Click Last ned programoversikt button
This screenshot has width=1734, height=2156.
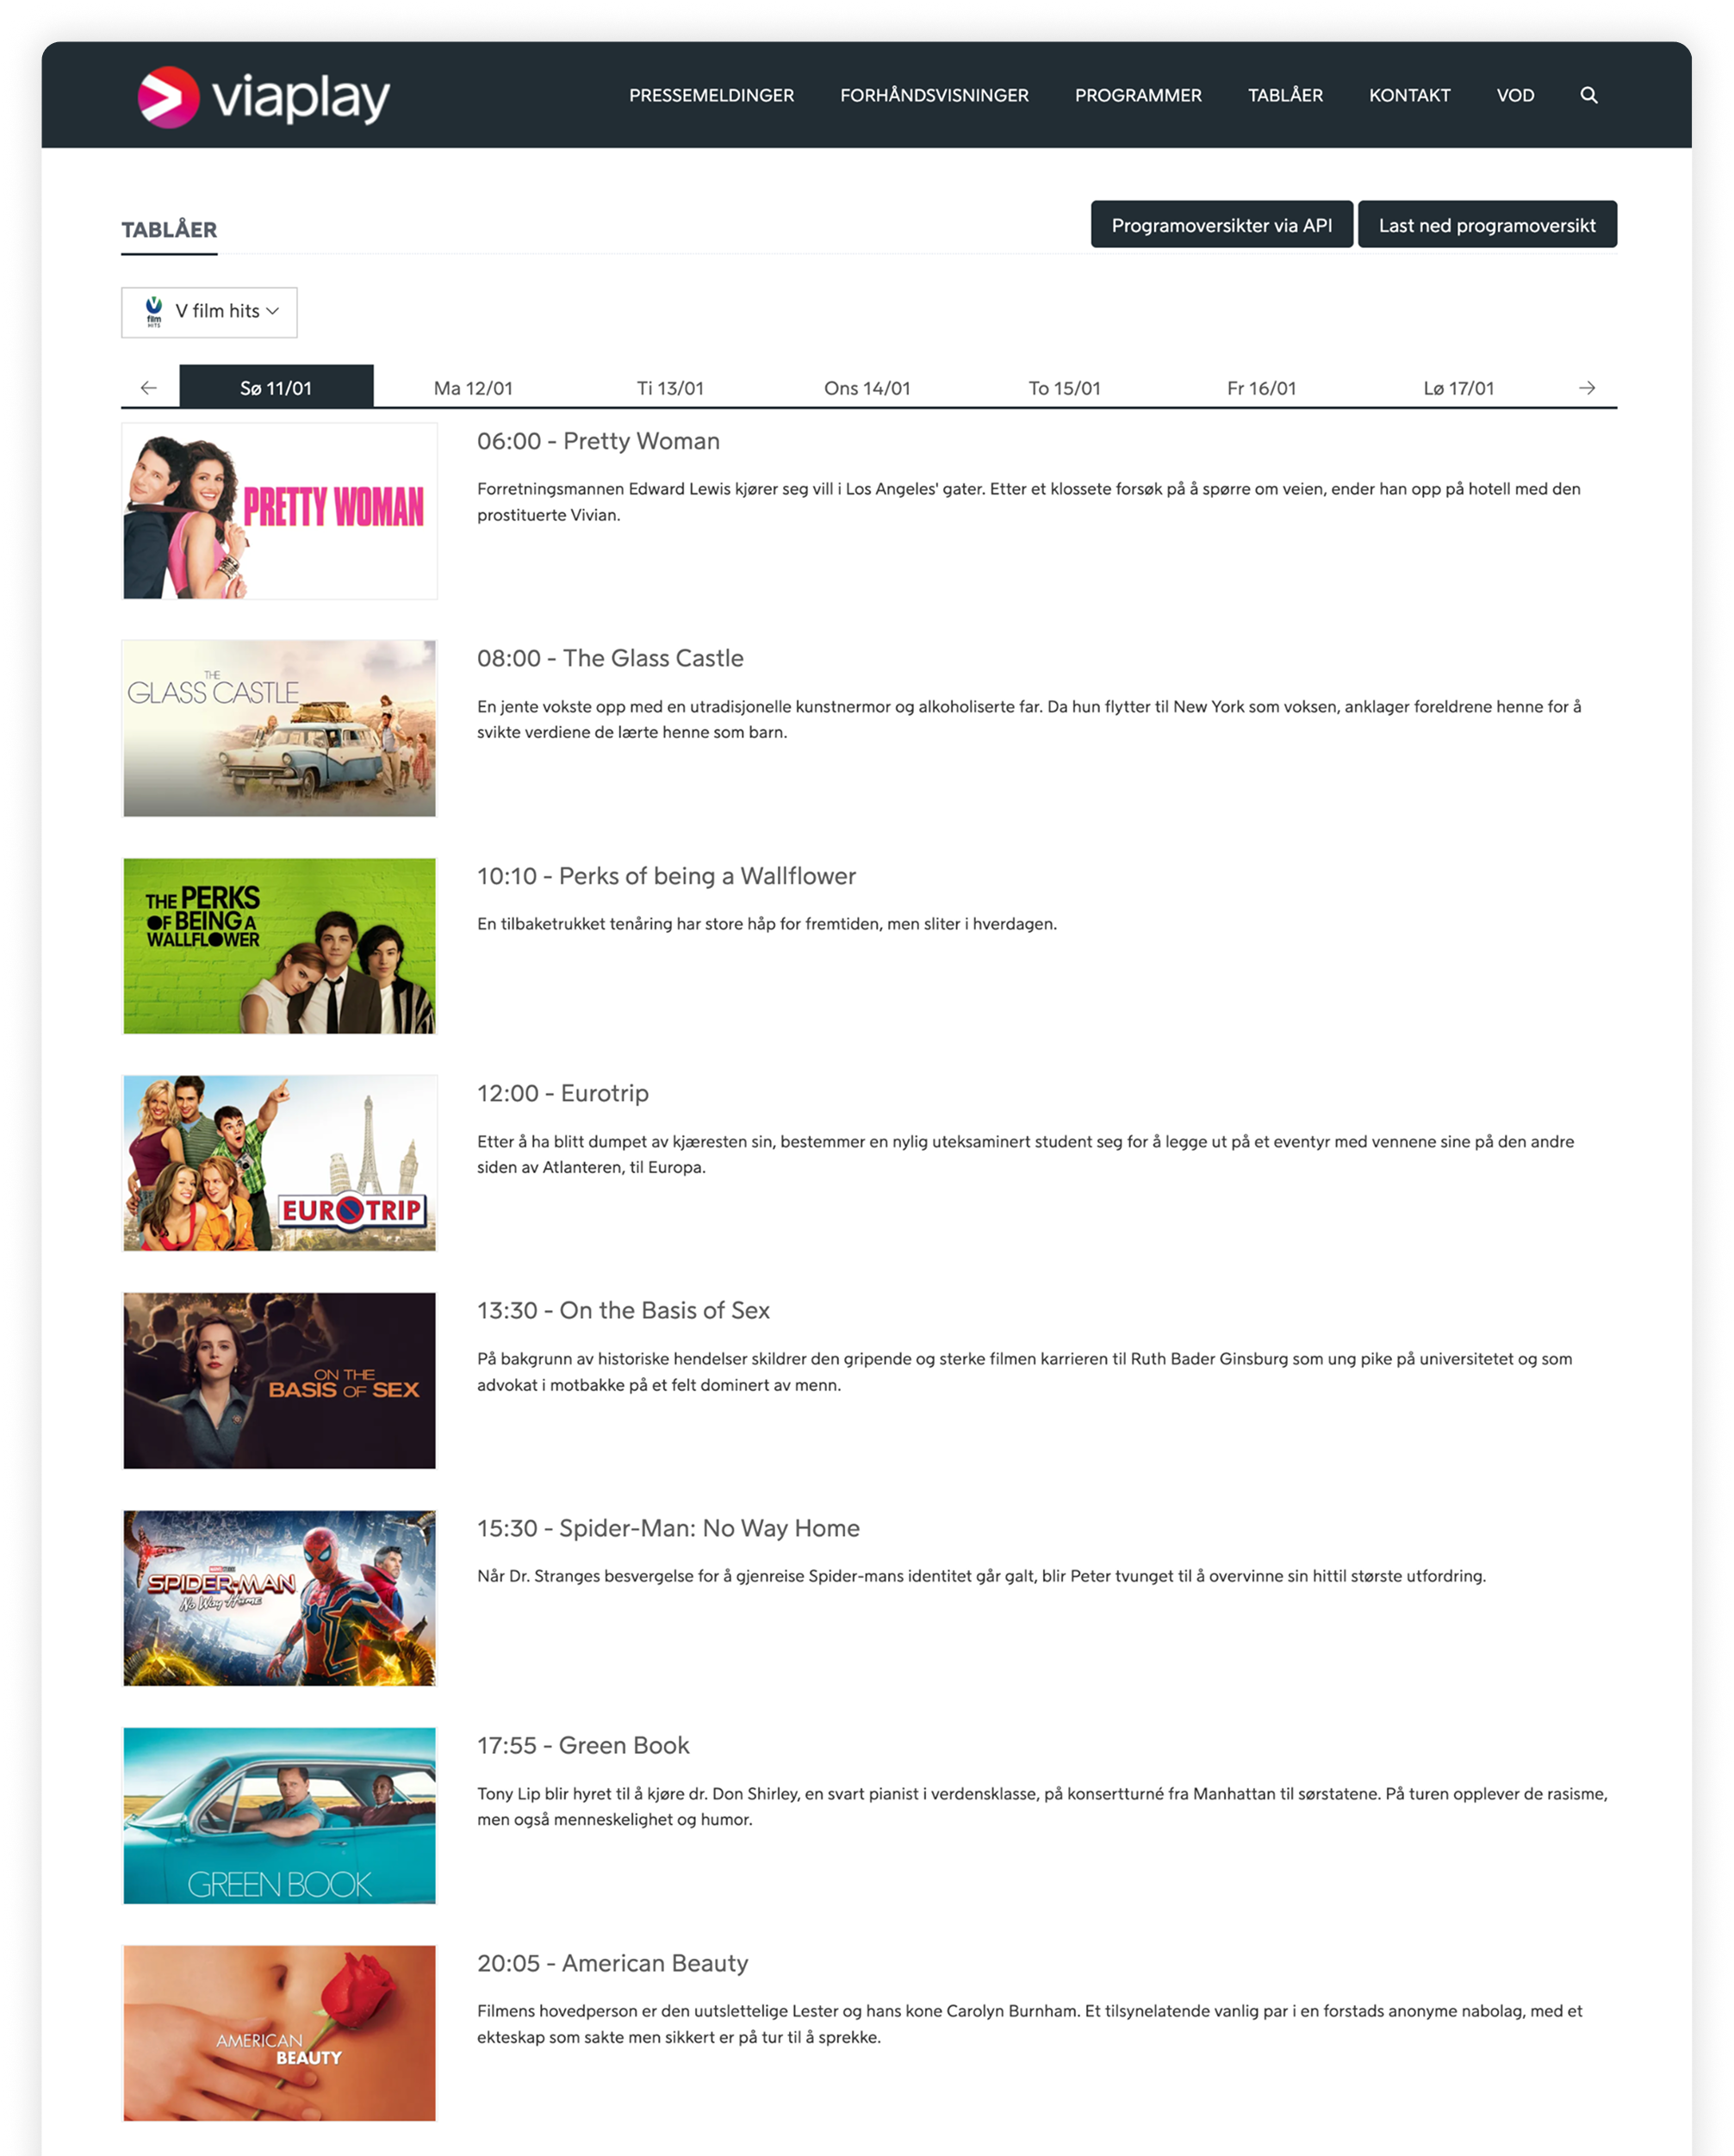click(x=1486, y=225)
